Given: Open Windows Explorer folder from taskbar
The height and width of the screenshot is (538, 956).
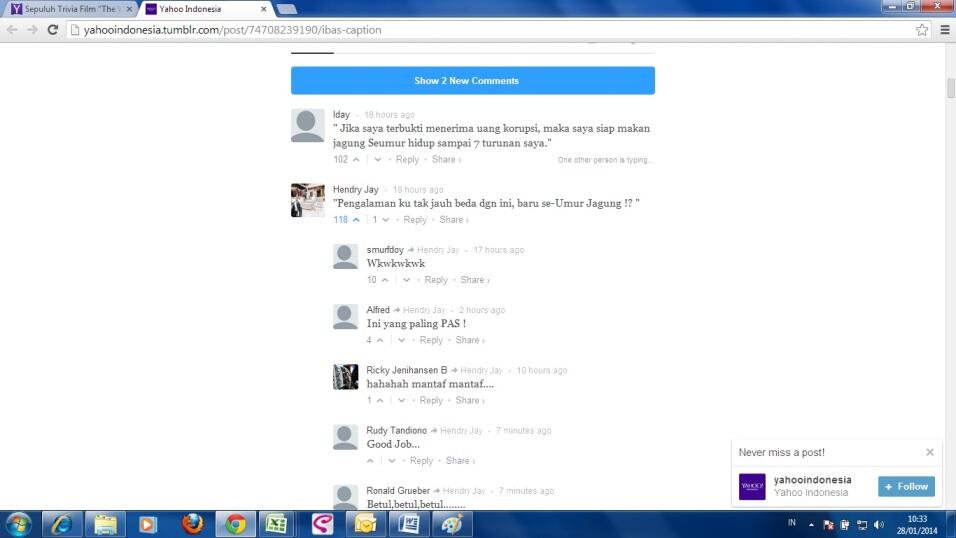Looking at the screenshot, I should [105, 525].
